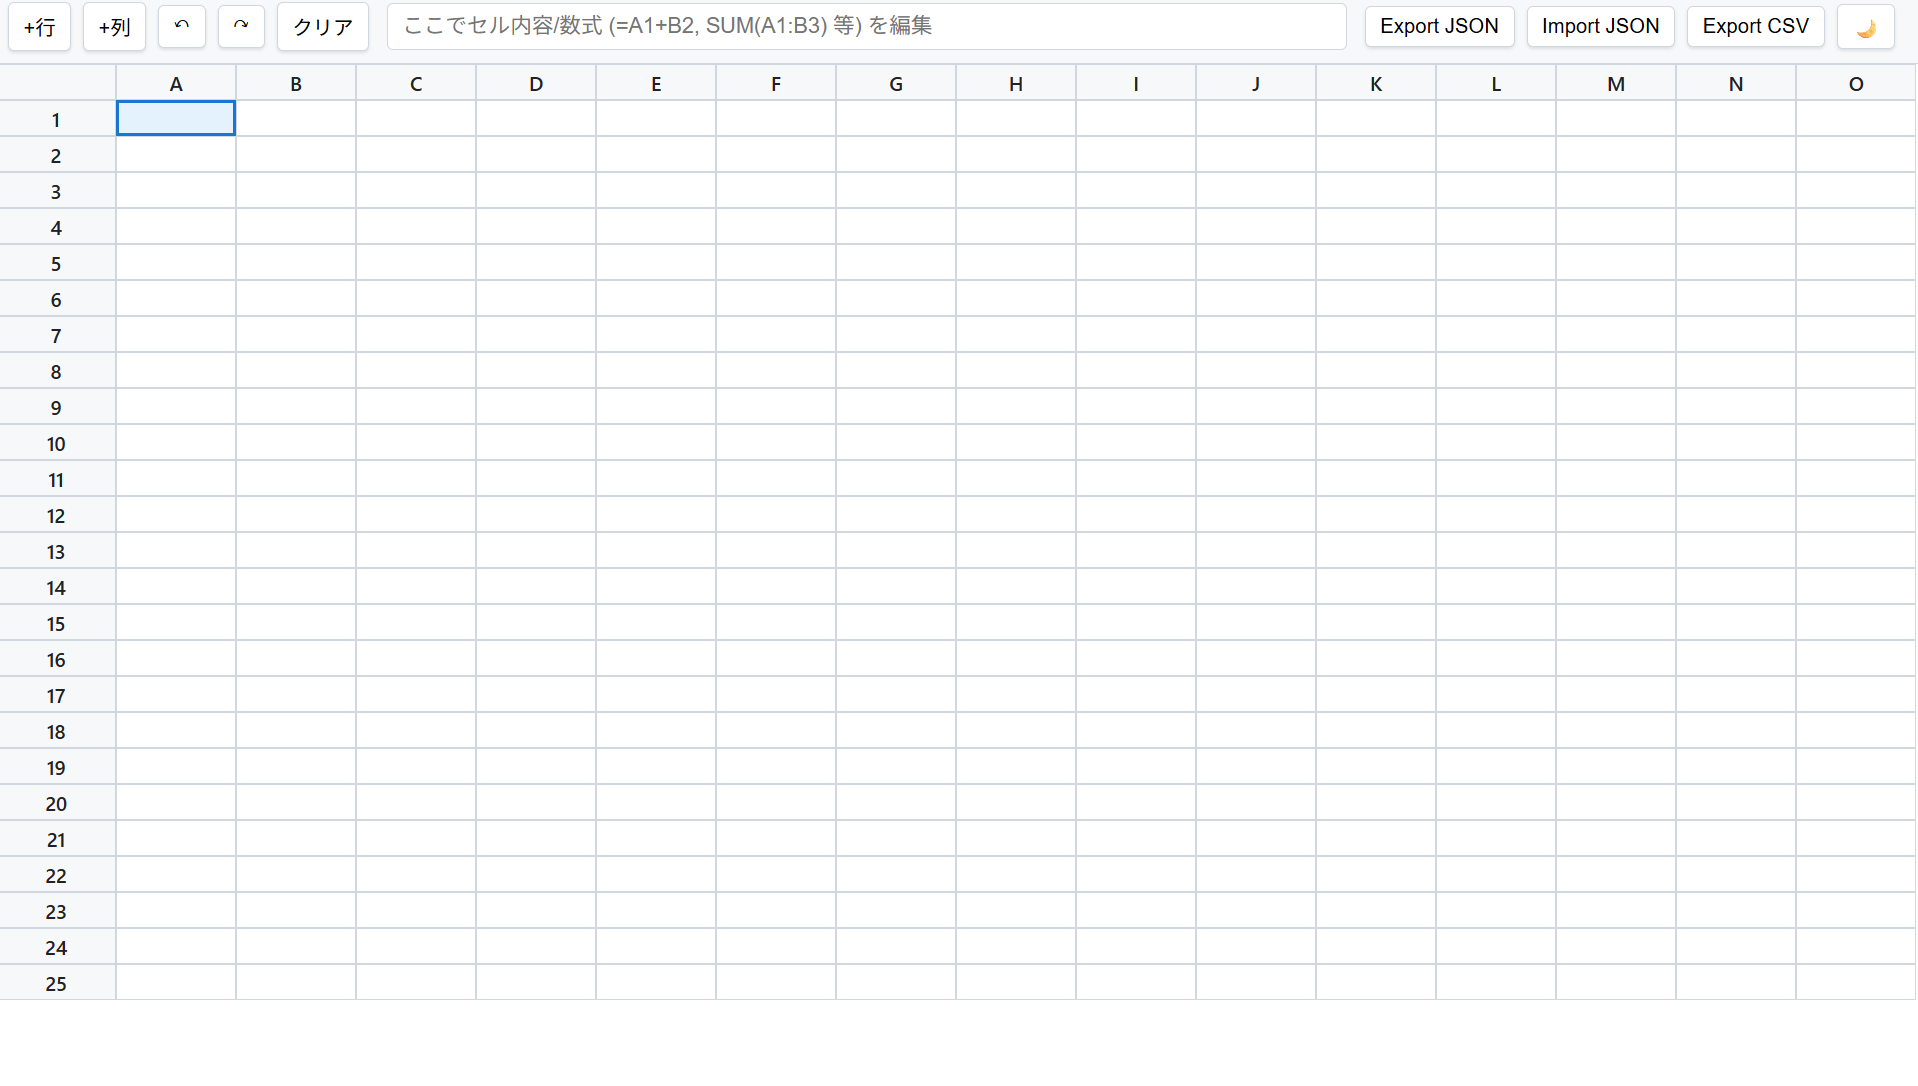Image resolution: width=1918 pixels, height=1086 pixels.
Task: Focus the formula editing input bar
Action: [865, 27]
